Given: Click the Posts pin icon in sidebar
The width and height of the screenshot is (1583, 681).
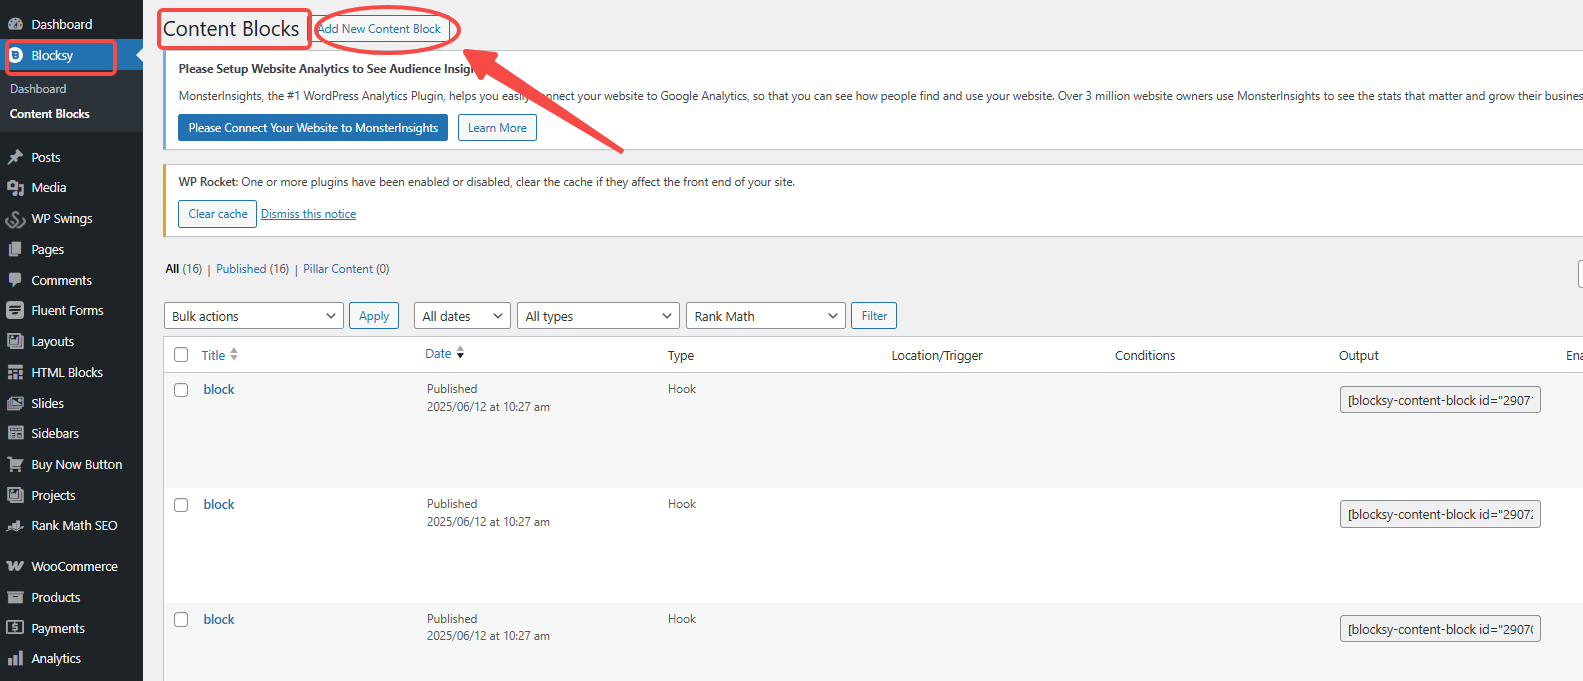Looking at the screenshot, I should [15, 157].
